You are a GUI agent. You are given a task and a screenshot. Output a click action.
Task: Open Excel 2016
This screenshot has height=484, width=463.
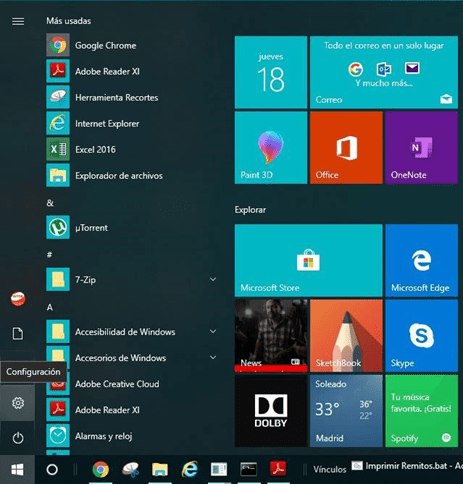[132, 149]
